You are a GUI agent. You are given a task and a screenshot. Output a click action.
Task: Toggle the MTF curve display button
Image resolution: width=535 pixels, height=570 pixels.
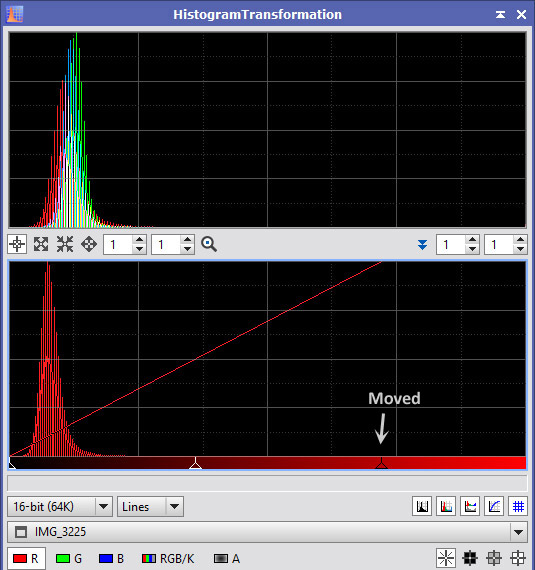[494, 506]
